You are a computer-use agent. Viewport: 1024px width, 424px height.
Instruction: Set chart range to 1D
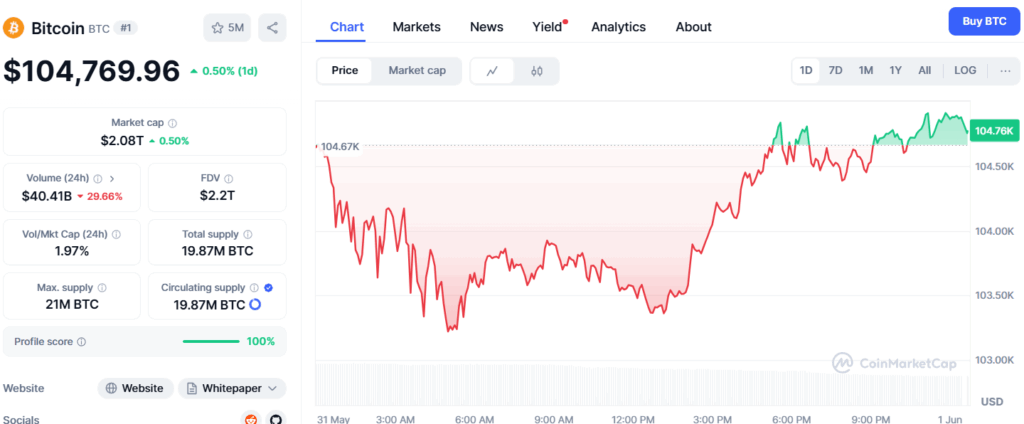[807, 71]
